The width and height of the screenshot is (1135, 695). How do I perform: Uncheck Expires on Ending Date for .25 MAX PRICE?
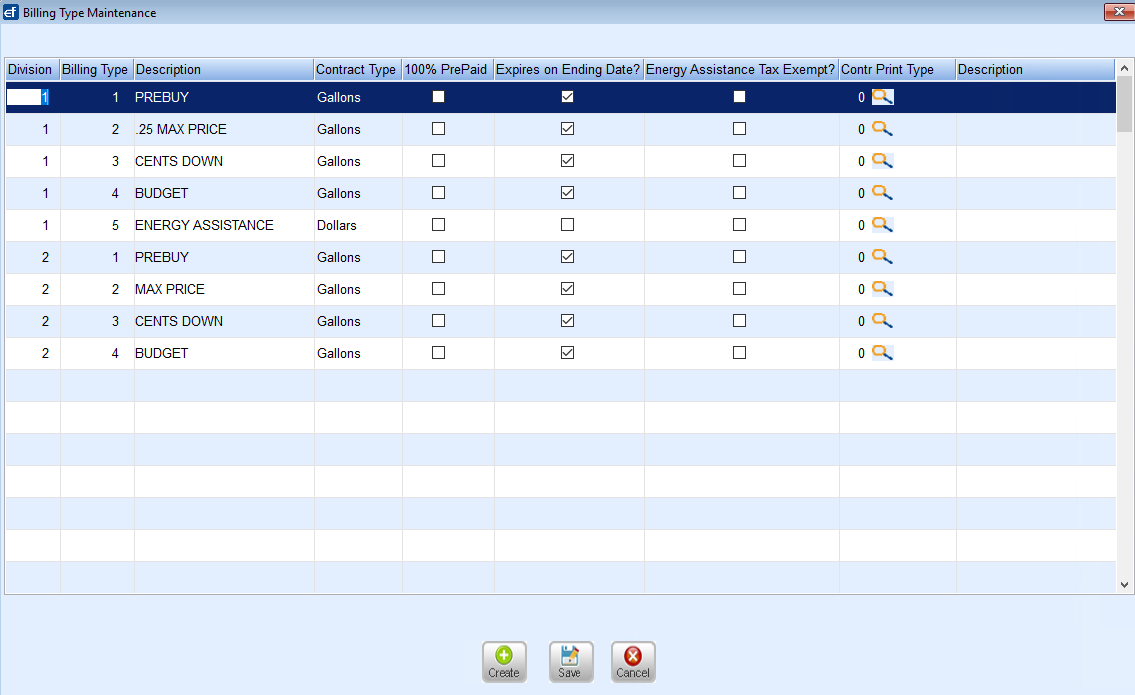[568, 128]
